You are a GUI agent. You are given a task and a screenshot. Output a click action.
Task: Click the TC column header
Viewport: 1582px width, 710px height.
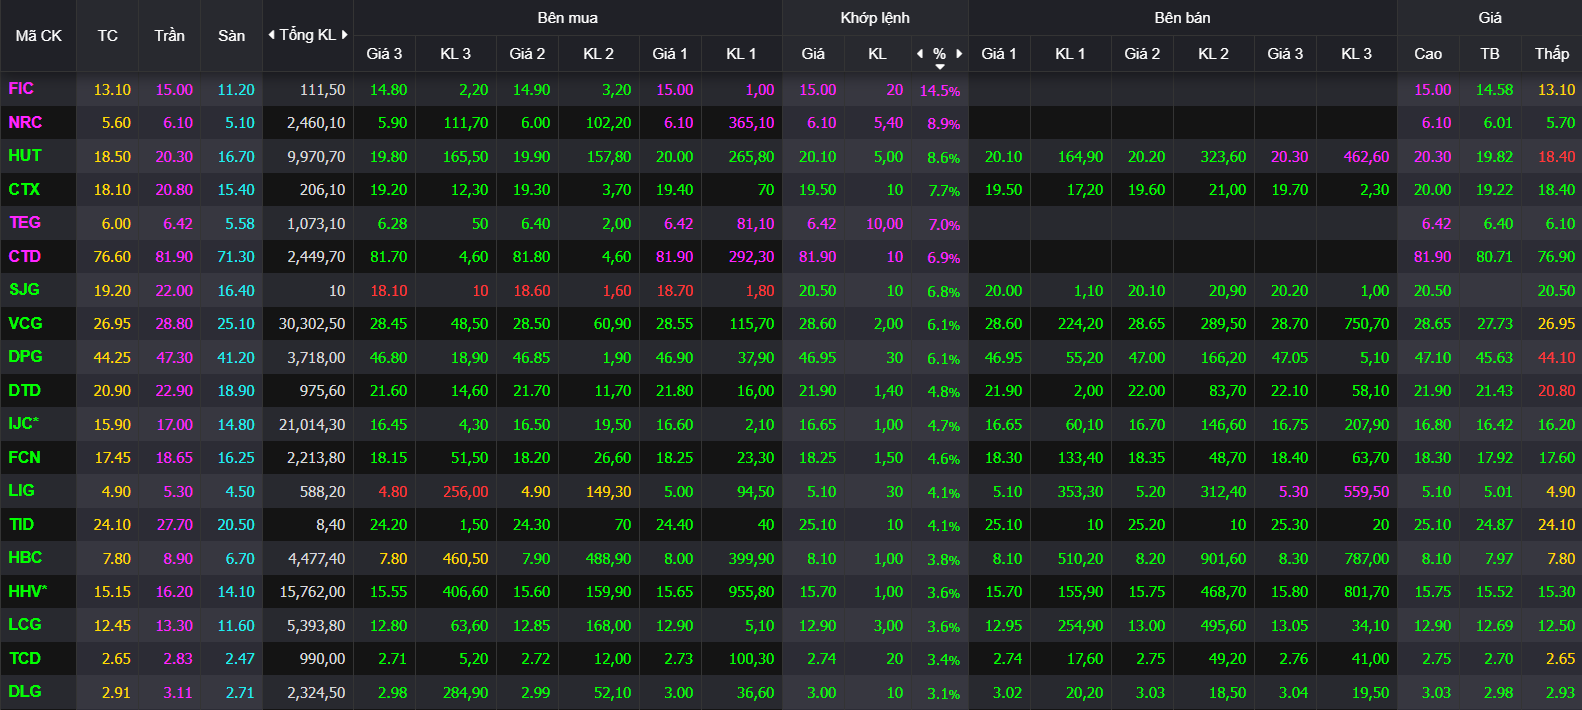tap(108, 36)
